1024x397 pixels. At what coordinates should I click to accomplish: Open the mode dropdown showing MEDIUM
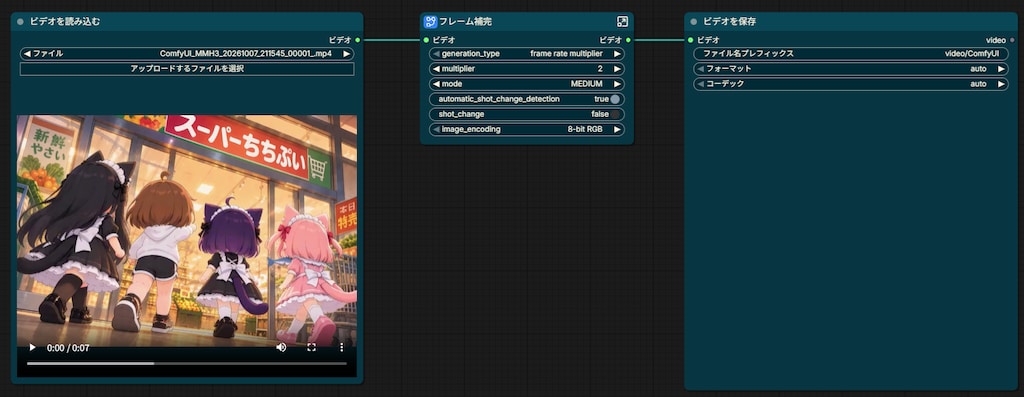coord(526,84)
